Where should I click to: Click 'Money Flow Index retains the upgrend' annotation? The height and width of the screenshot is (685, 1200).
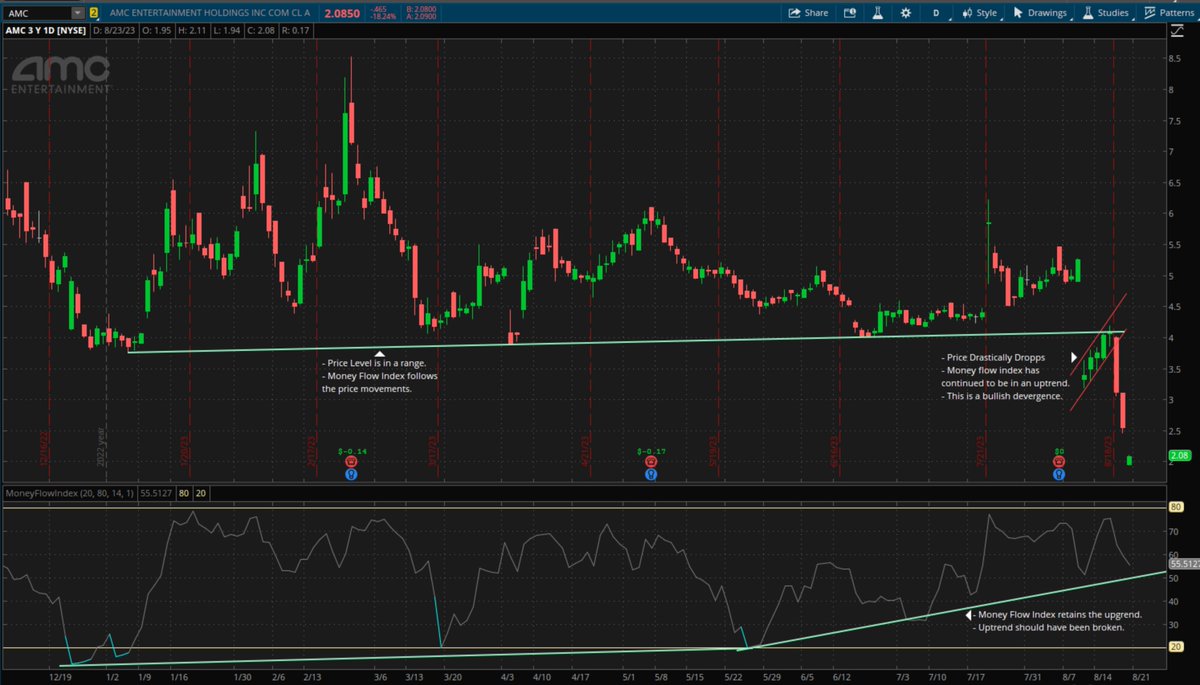[x=1056, y=615]
